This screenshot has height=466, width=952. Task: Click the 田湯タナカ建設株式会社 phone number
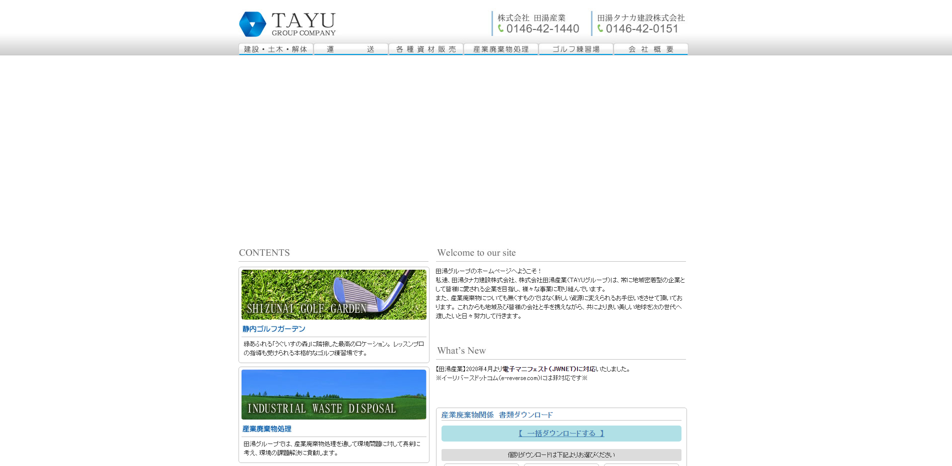pyautogui.click(x=642, y=29)
